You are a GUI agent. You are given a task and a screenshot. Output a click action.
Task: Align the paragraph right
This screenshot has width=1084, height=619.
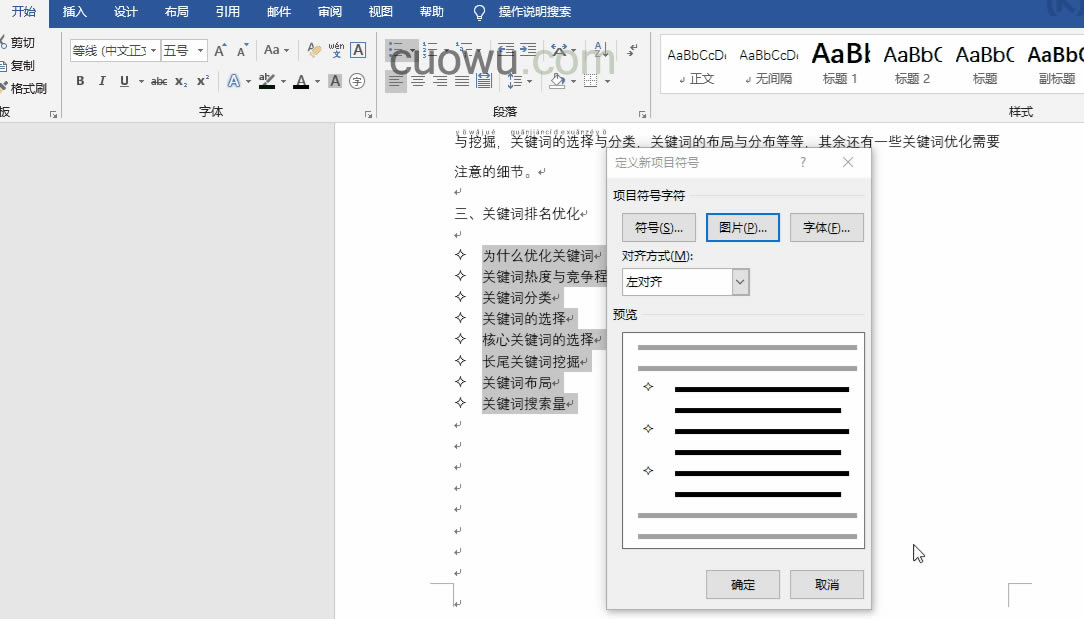(440, 81)
